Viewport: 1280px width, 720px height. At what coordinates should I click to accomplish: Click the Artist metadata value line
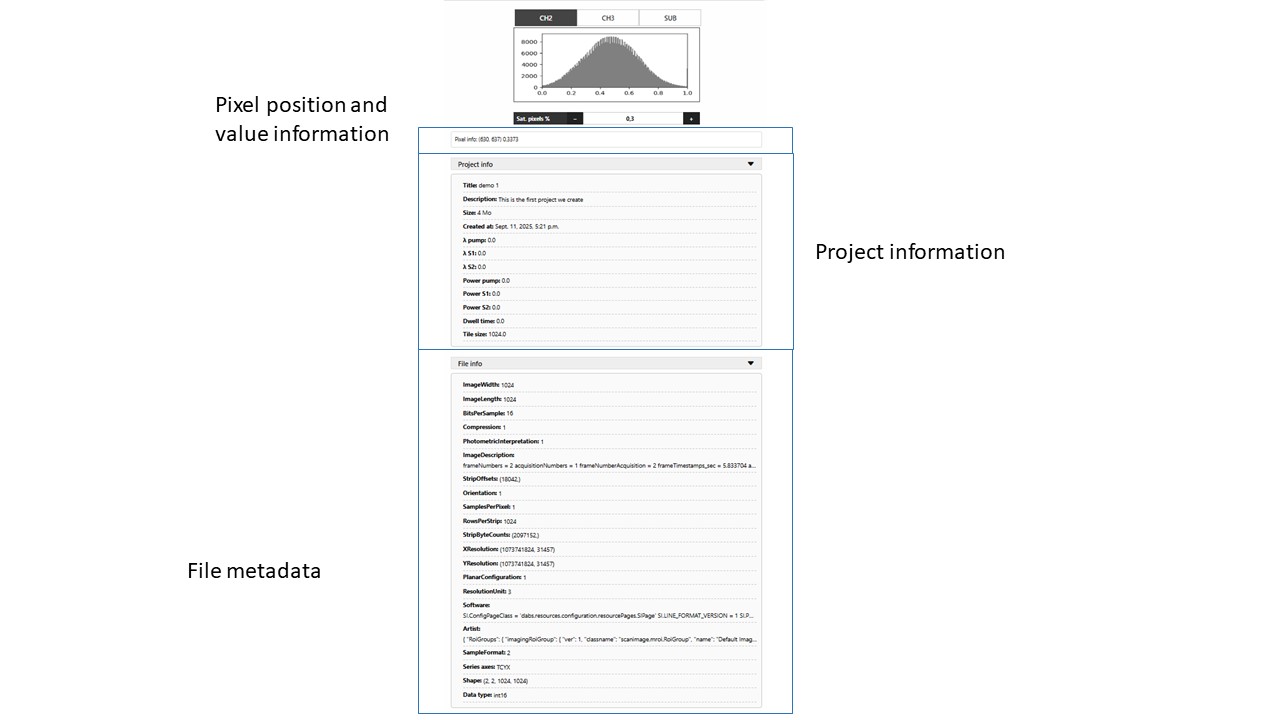coord(609,638)
